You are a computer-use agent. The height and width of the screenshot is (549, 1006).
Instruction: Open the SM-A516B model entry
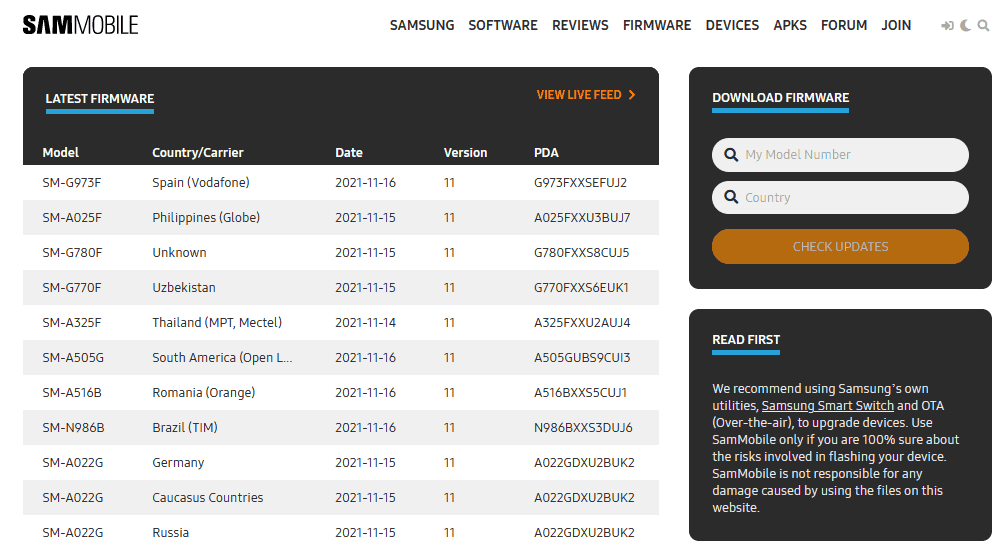point(72,392)
